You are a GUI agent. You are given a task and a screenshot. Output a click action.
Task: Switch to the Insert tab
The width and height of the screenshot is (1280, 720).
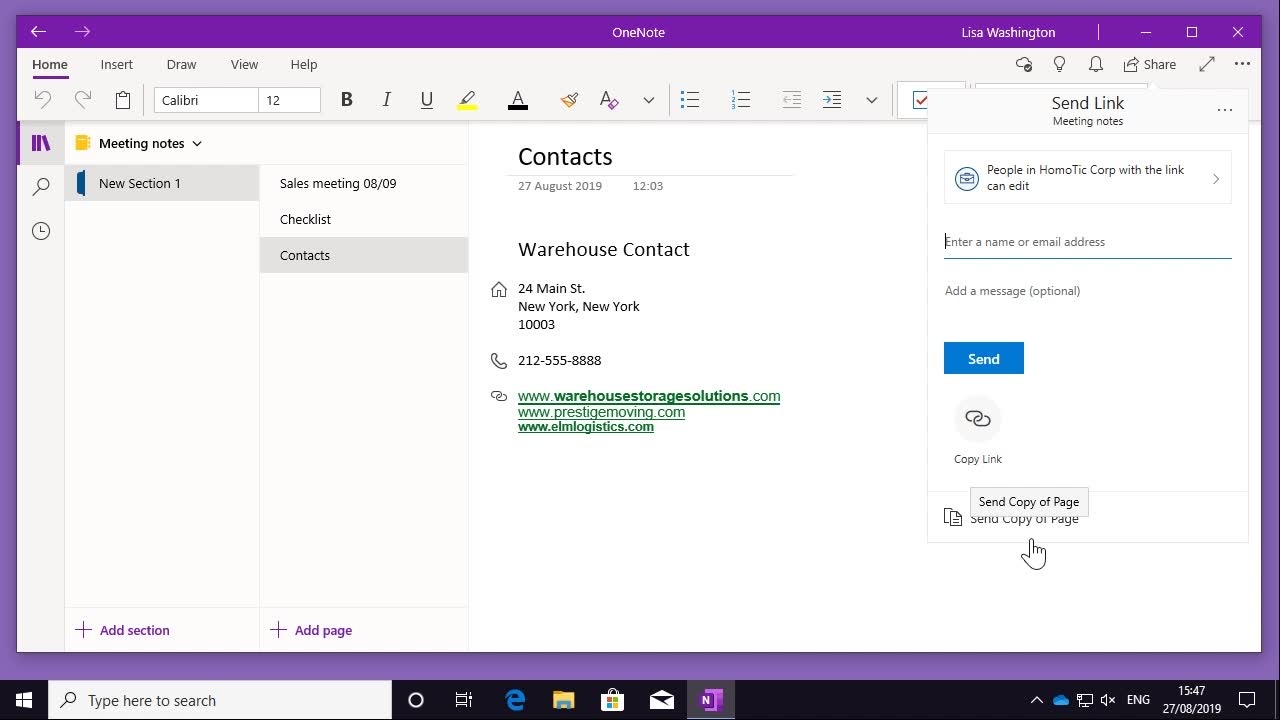point(116,64)
